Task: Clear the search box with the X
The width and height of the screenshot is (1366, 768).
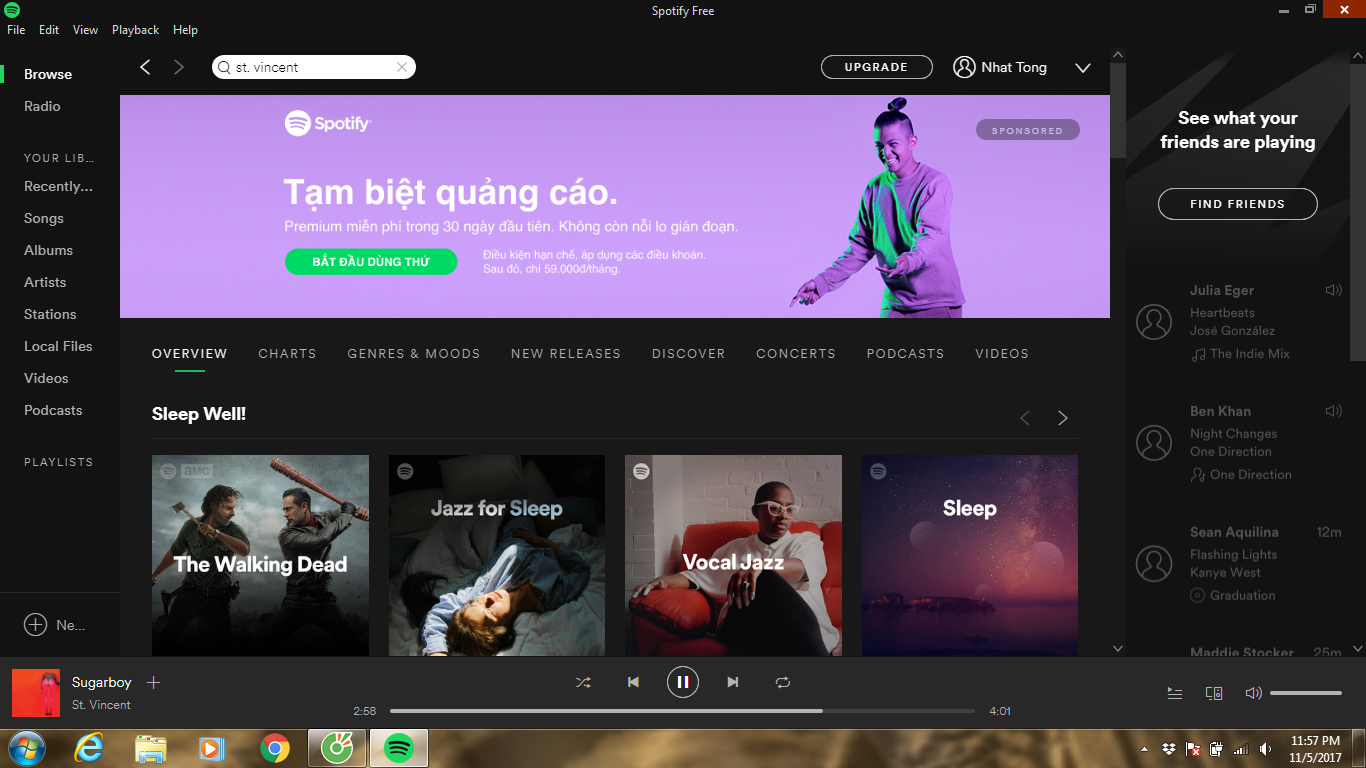Action: [402, 67]
